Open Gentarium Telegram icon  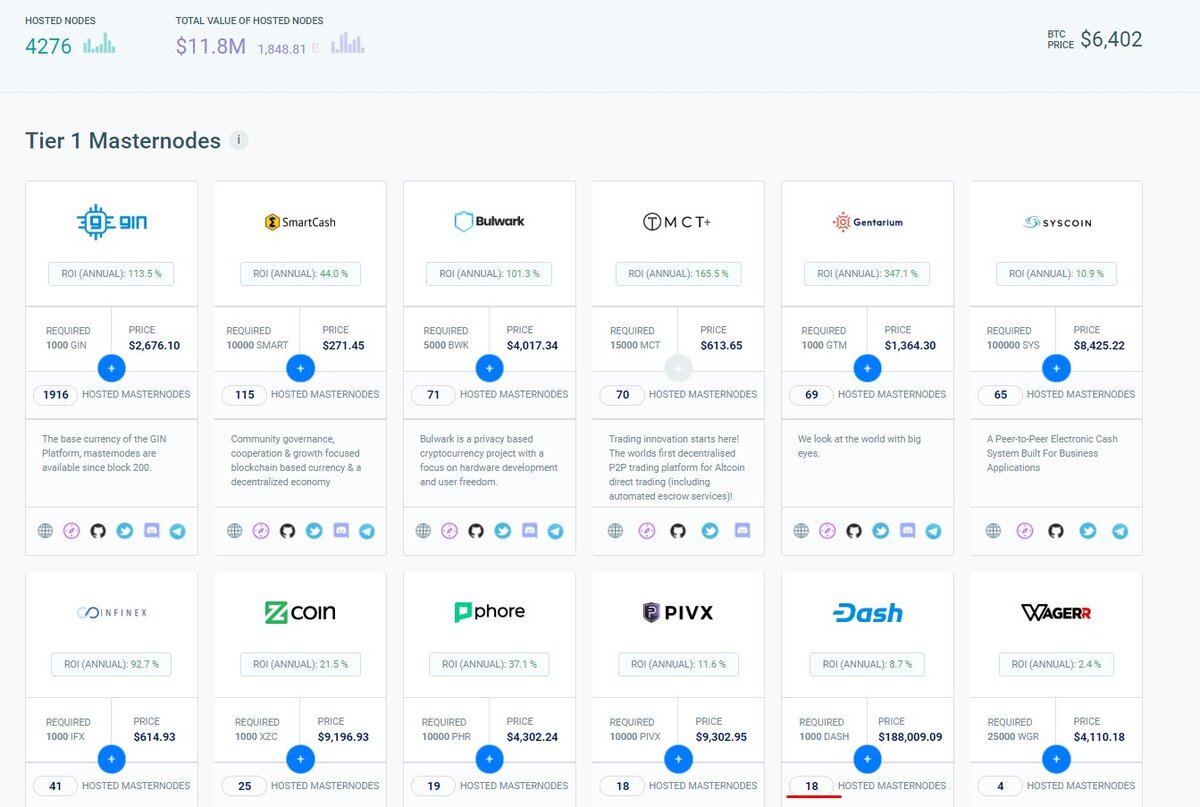point(933,532)
